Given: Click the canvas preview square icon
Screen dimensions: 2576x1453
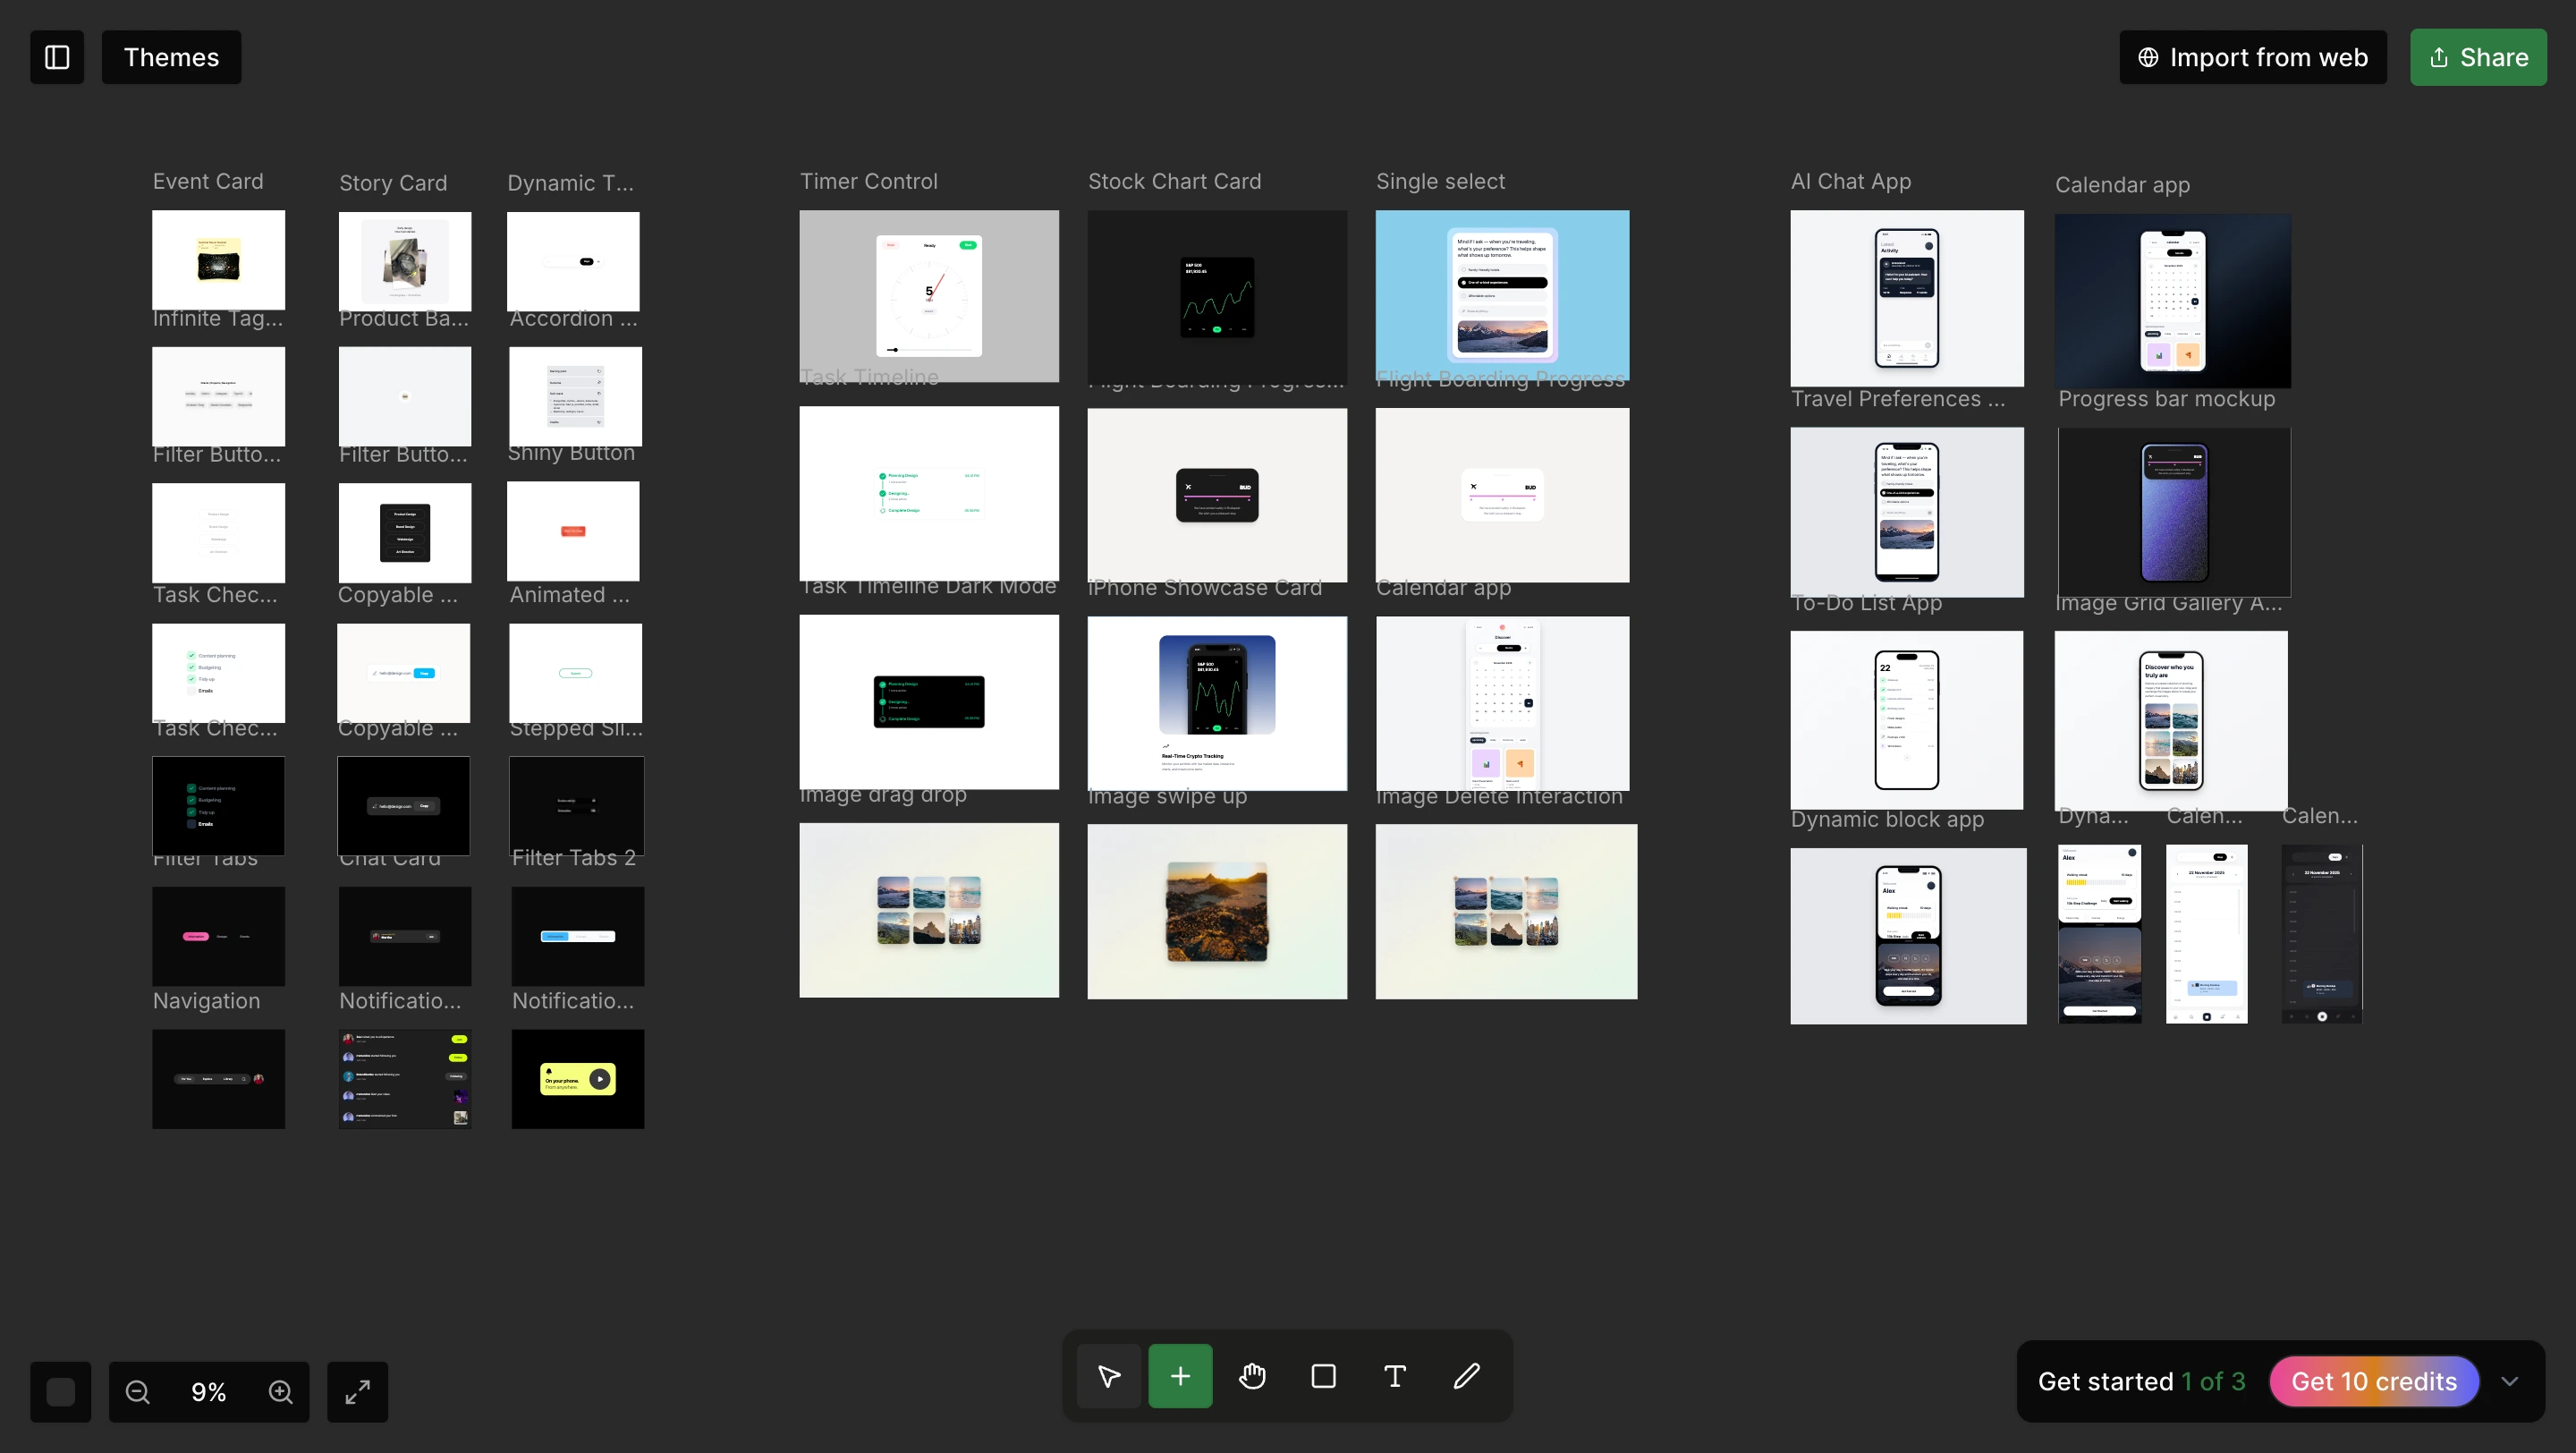Looking at the screenshot, I should coord(59,1391).
